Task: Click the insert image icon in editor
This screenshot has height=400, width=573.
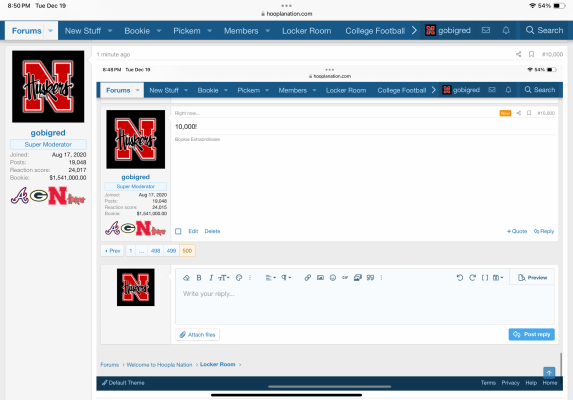Action: coord(320,278)
